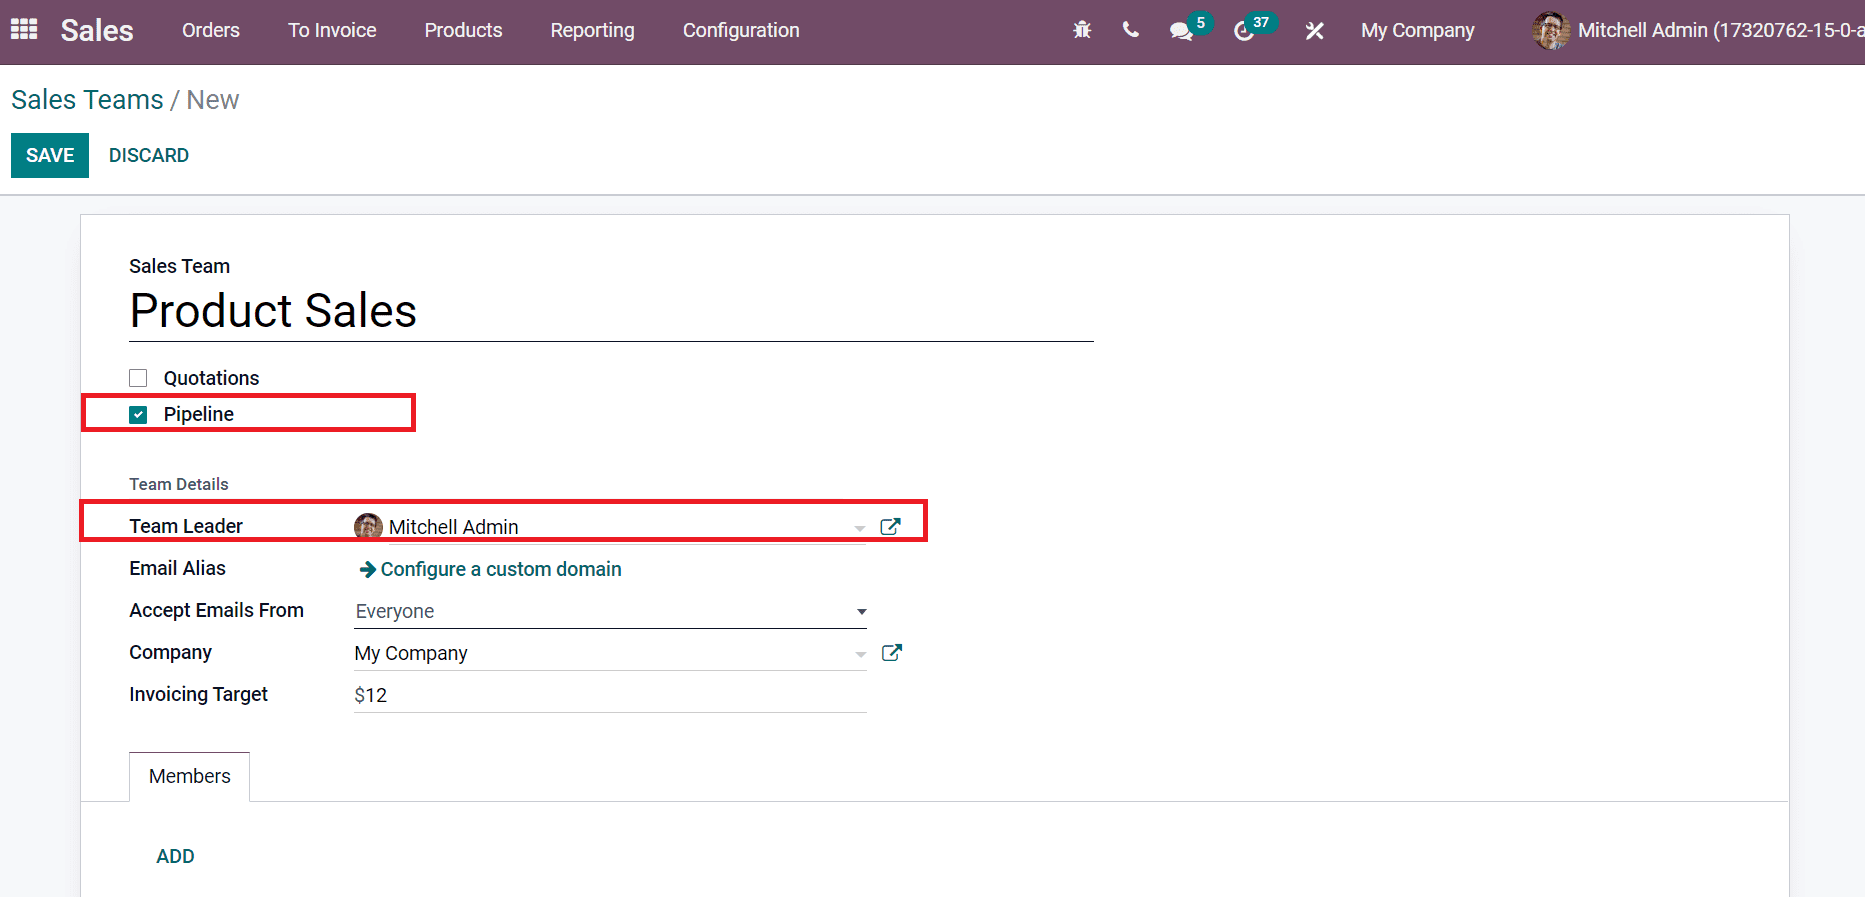Click Mitchell Admin avatar in top bar

click(1551, 30)
